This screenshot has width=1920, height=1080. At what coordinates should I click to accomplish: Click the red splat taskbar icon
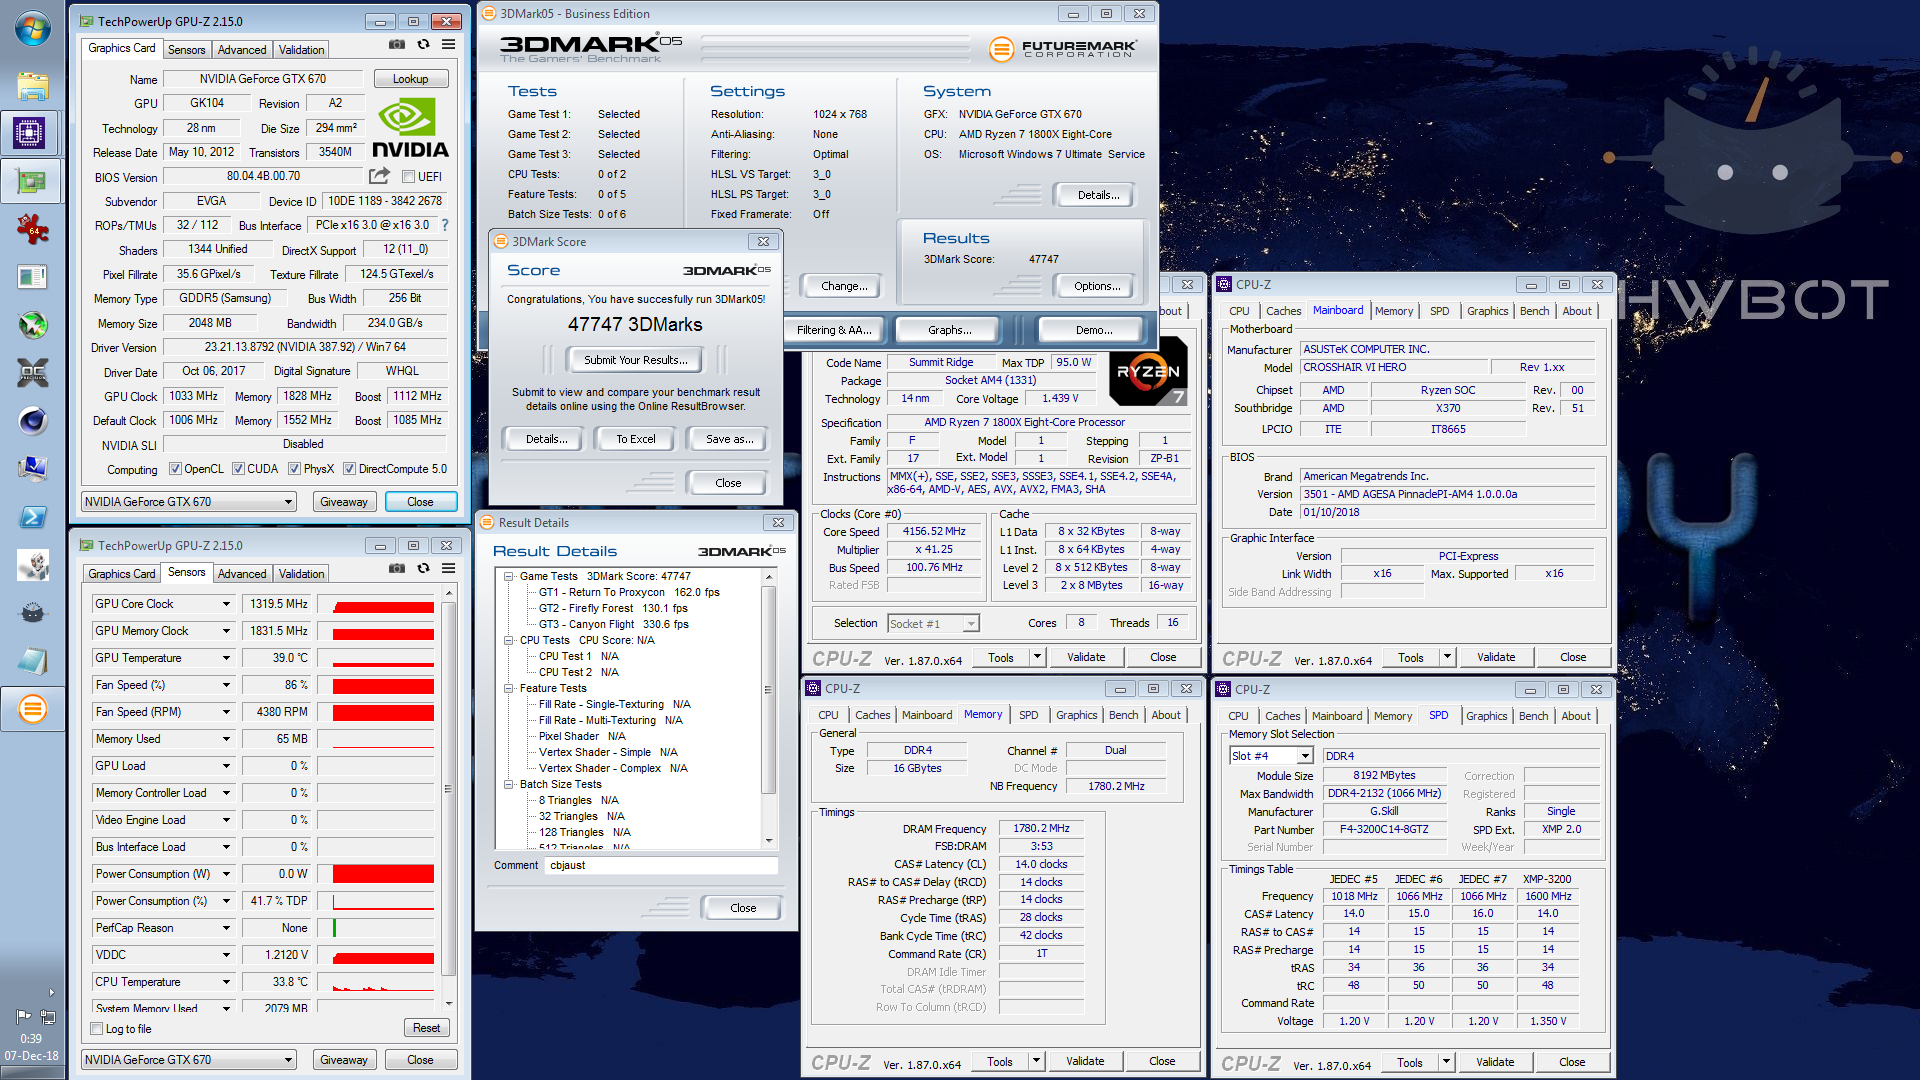32,229
